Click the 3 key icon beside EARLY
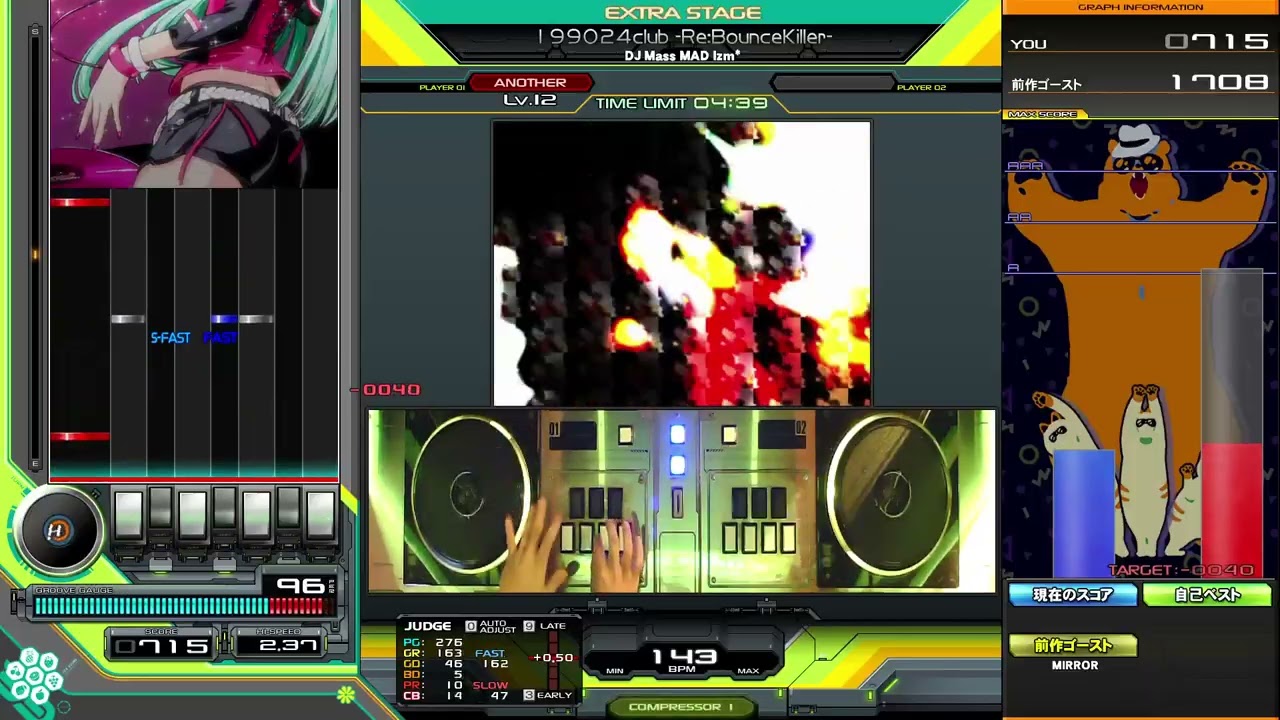The height and width of the screenshot is (720, 1280). 529,695
